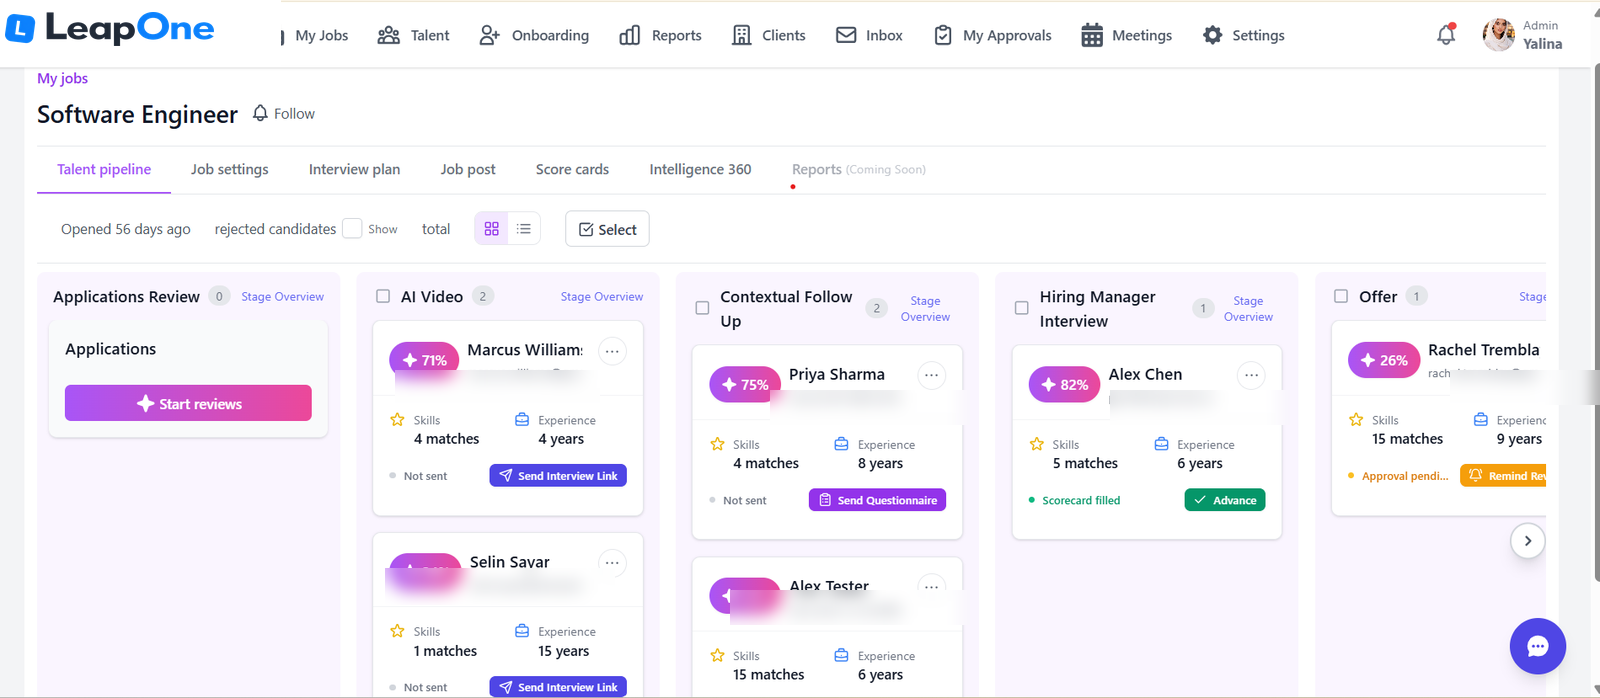Click the Start reviews button

(x=188, y=403)
